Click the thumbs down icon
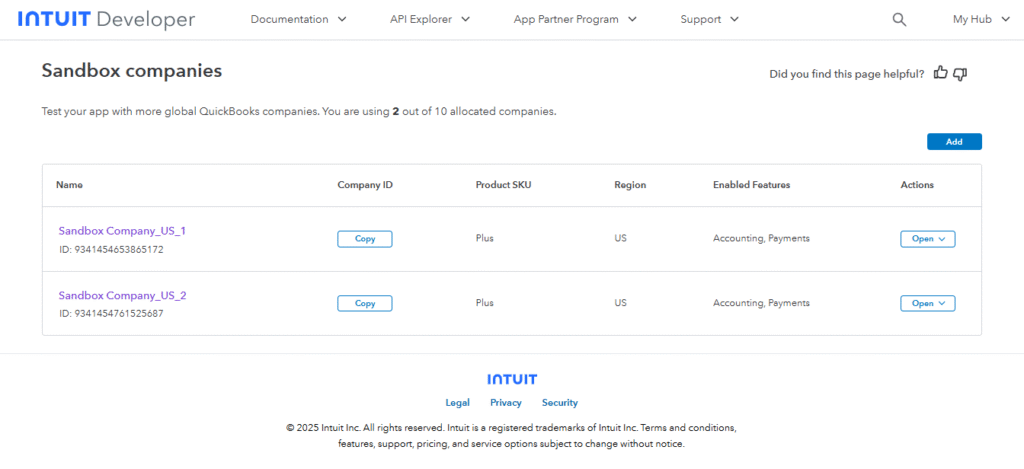 [960, 73]
